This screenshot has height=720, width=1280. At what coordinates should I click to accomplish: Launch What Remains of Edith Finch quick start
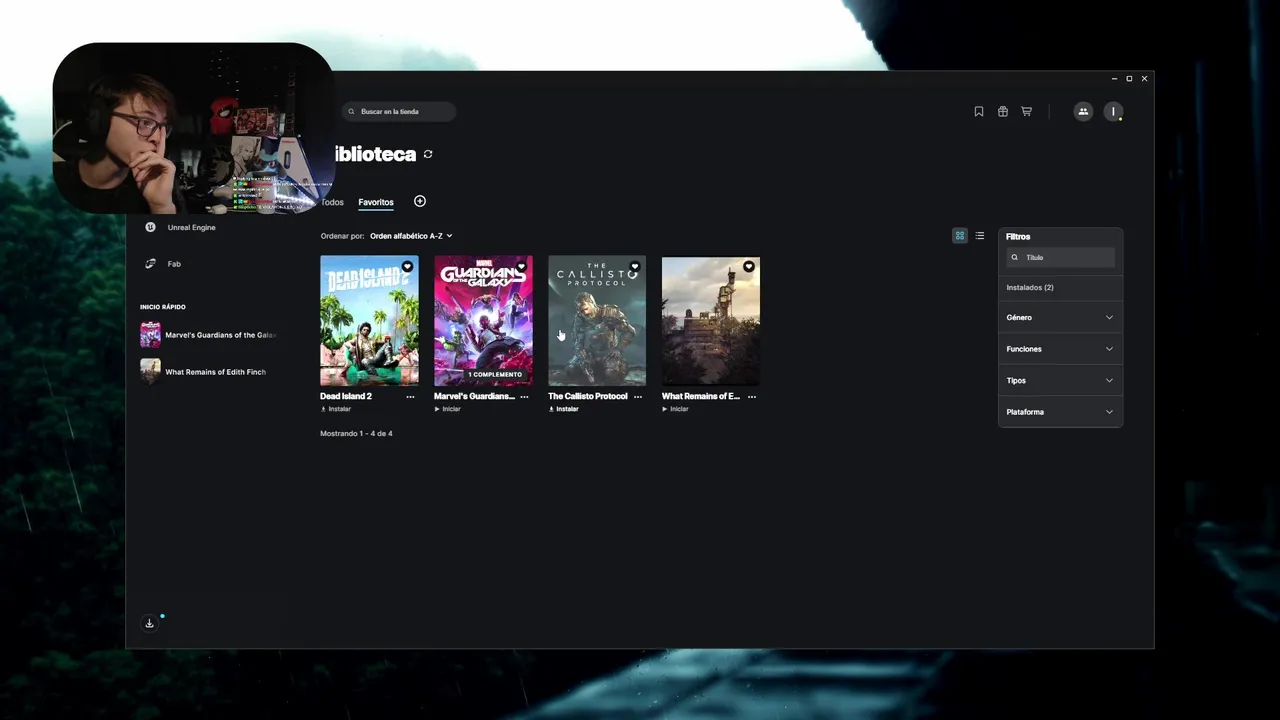click(x=203, y=372)
